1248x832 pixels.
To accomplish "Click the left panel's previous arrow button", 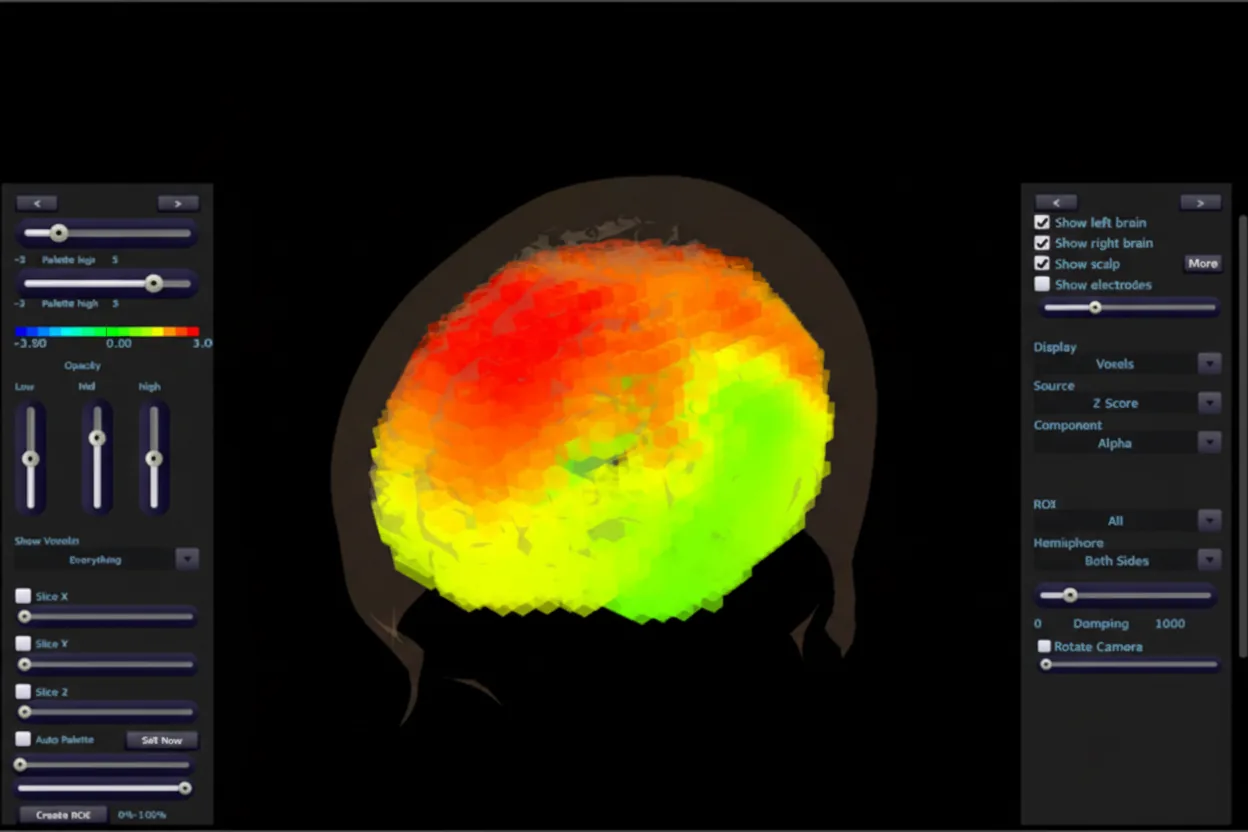I will click(37, 203).
